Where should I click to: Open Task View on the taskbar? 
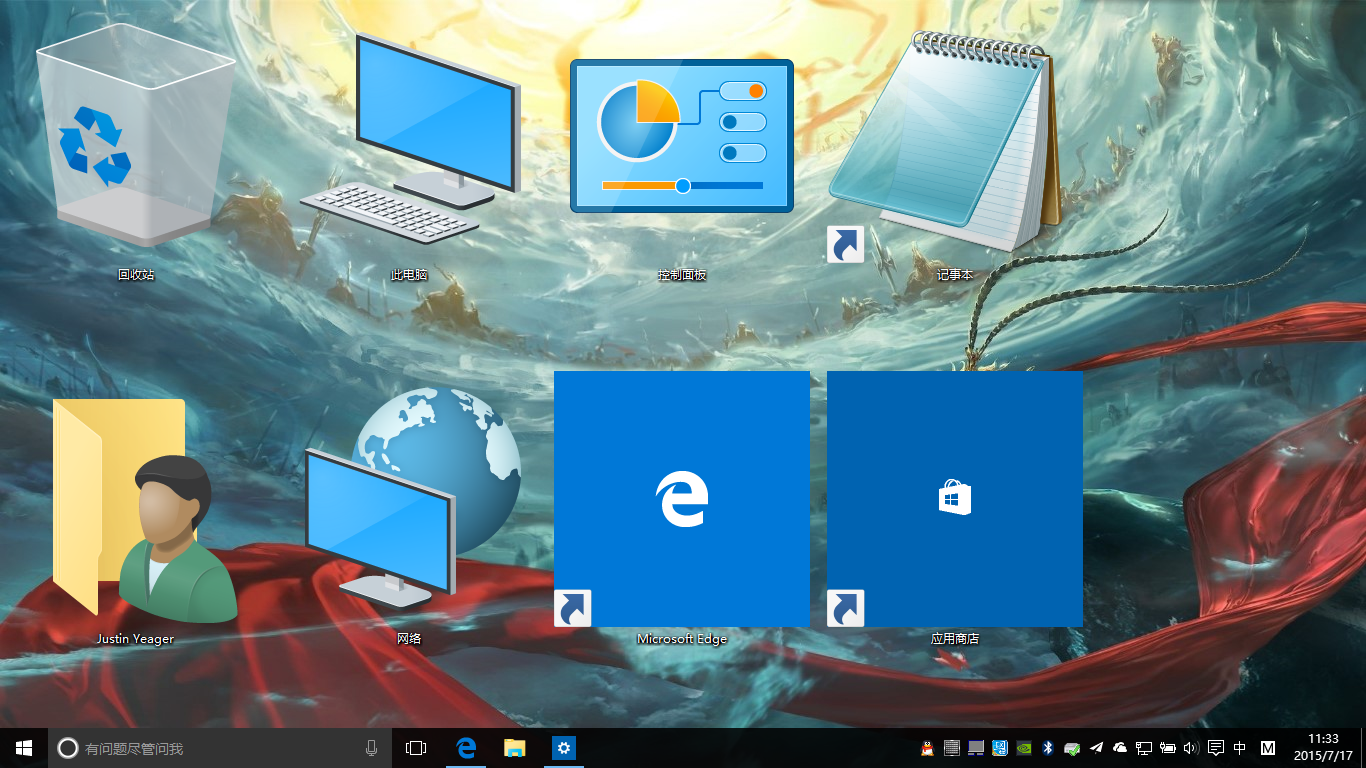click(x=415, y=747)
